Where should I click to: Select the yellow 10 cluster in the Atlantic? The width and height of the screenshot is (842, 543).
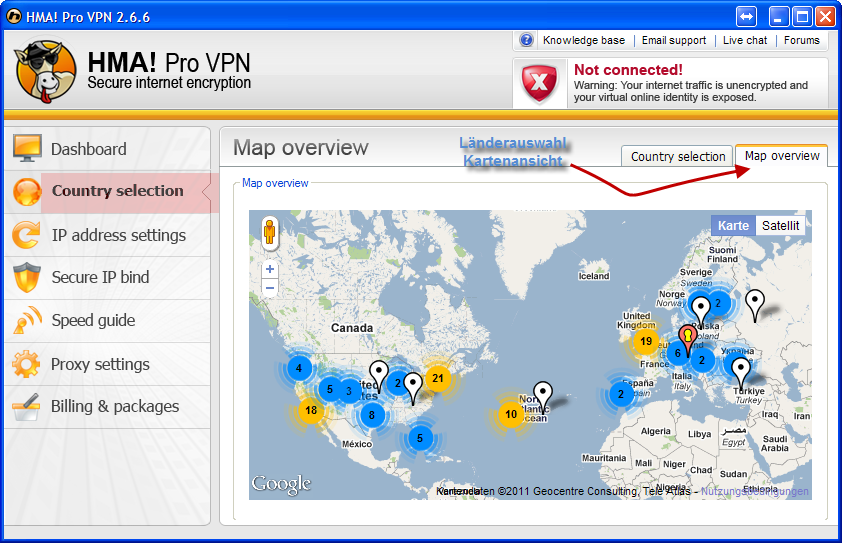511,414
